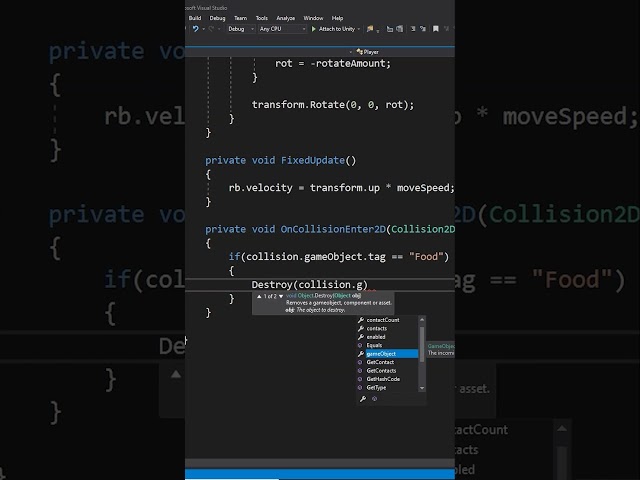The image size is (640, 480).
Task: Click the IntelliSense list scroll-up arrow
Action: (422, 319)
